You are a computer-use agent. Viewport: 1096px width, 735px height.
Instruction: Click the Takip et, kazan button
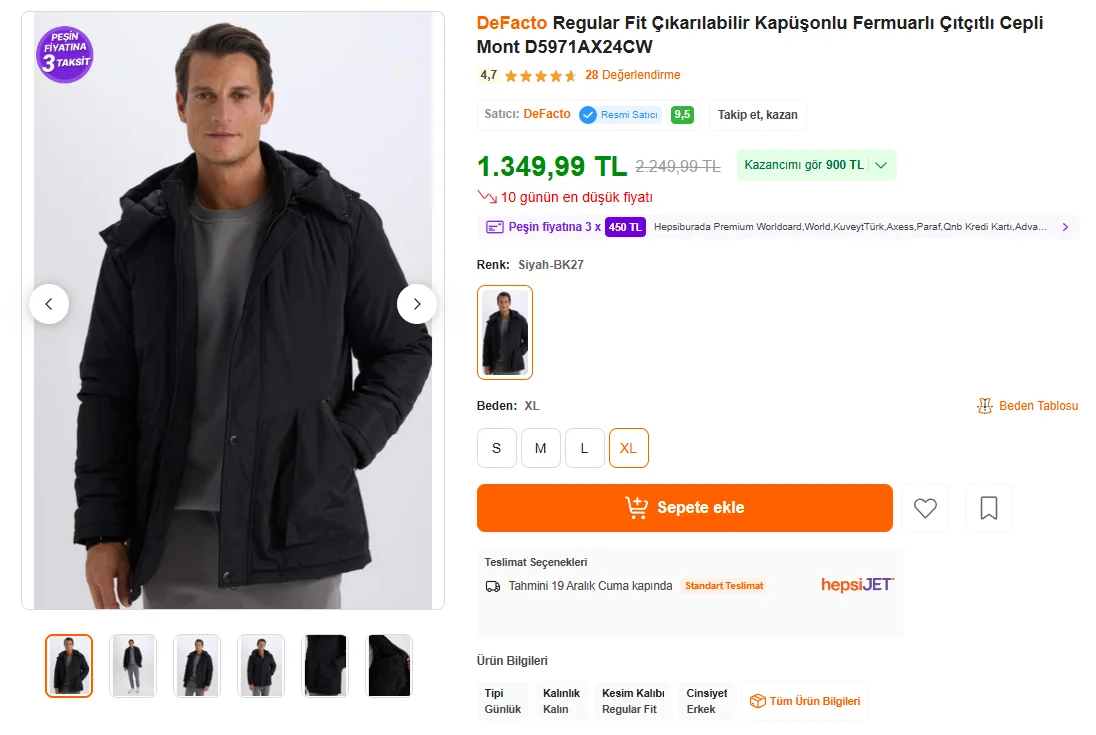coord(757,115)
